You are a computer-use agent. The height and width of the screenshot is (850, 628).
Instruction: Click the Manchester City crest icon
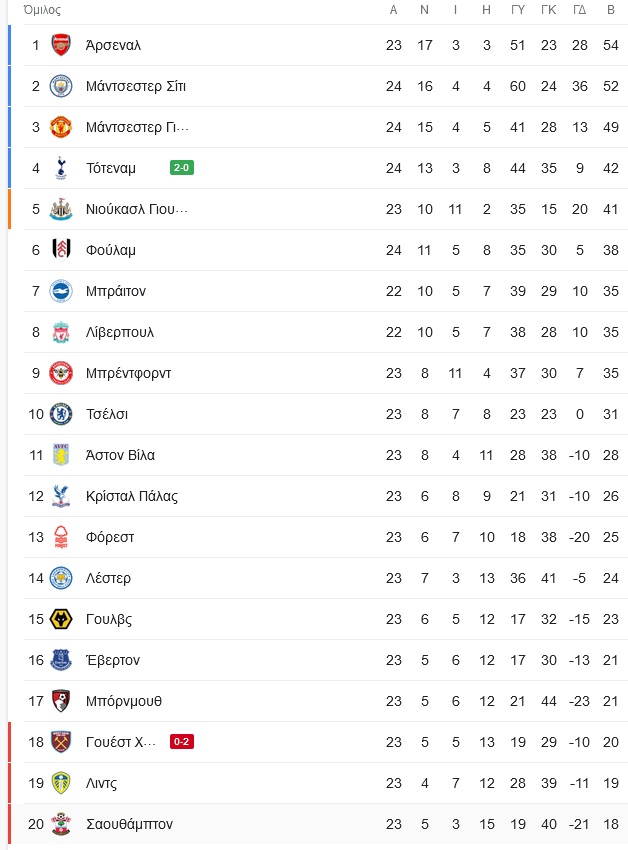61,86
